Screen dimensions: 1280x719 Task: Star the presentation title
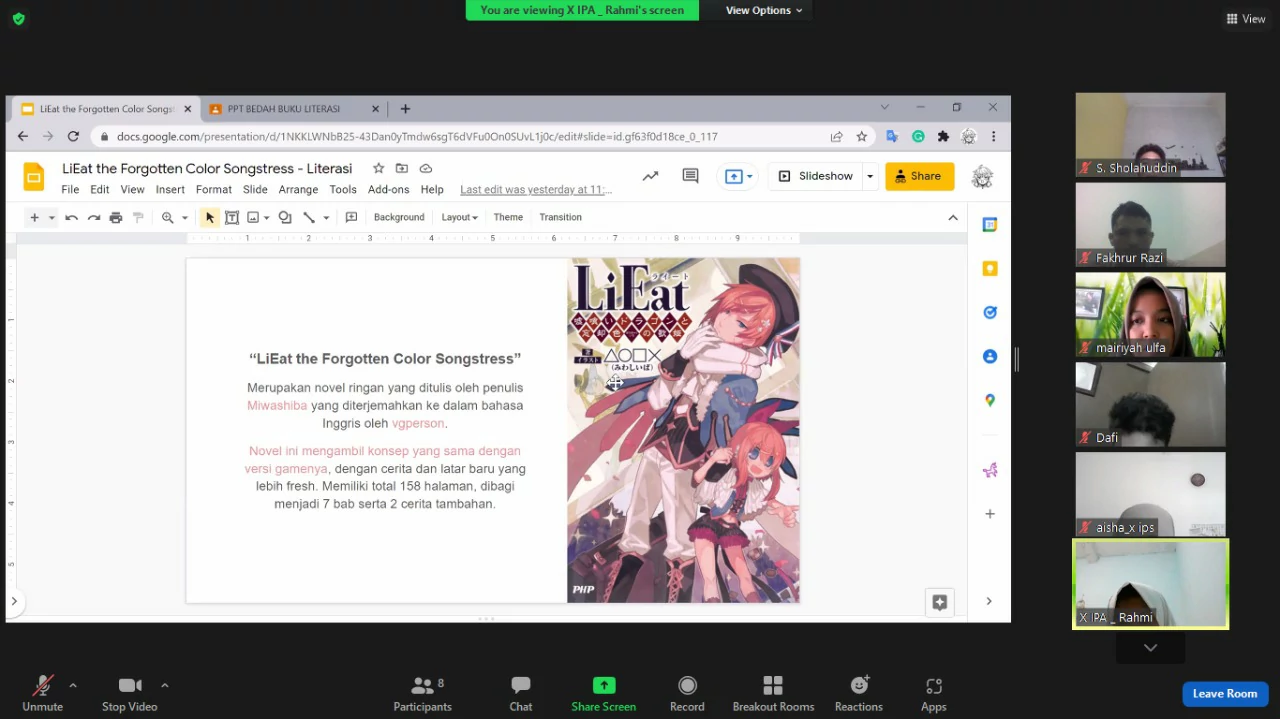(x=378, y=168)
